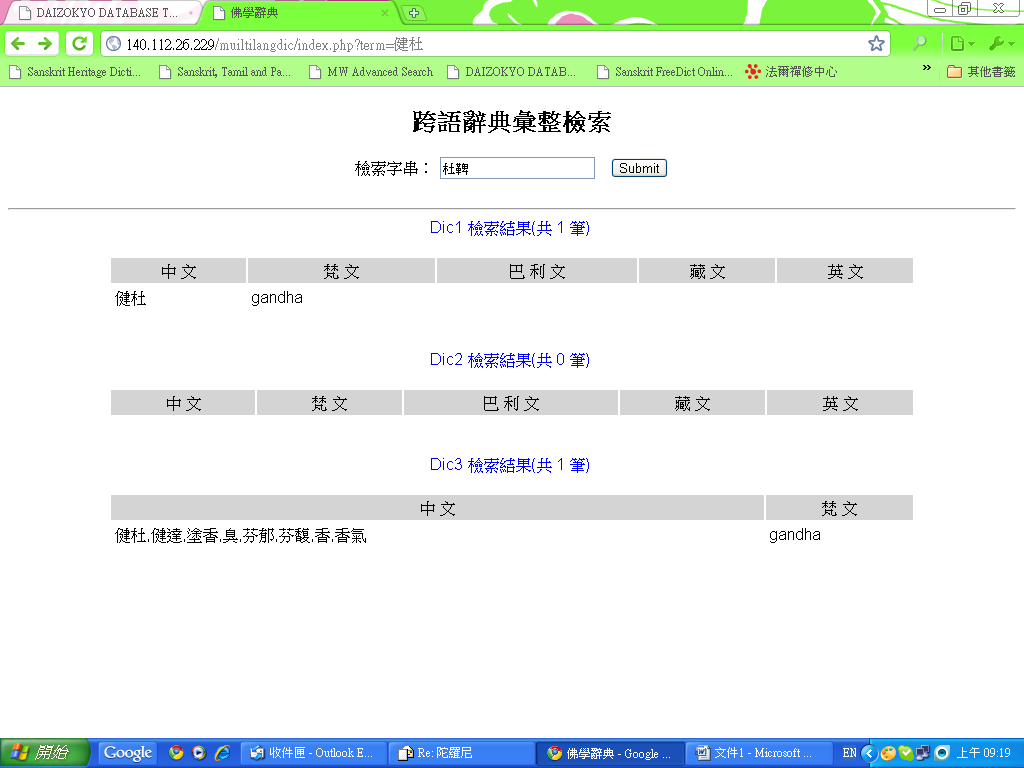
Task: Expand the hidden bookmarks chevron
Action: click(926, 69)
